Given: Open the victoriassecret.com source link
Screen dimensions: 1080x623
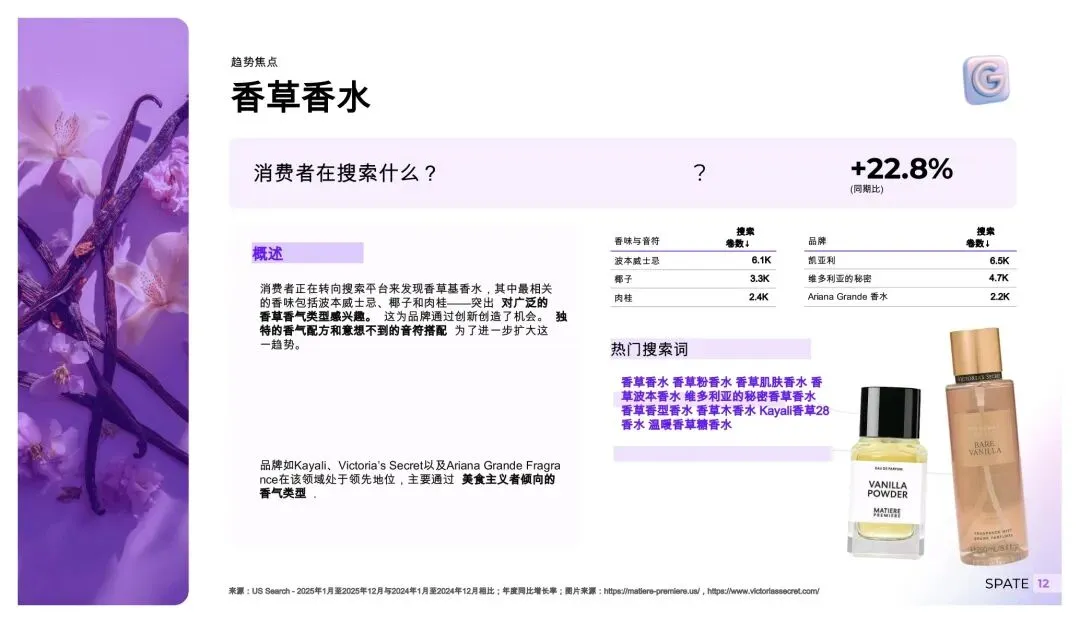Looking at the screenshot, I should coord(763,591).
